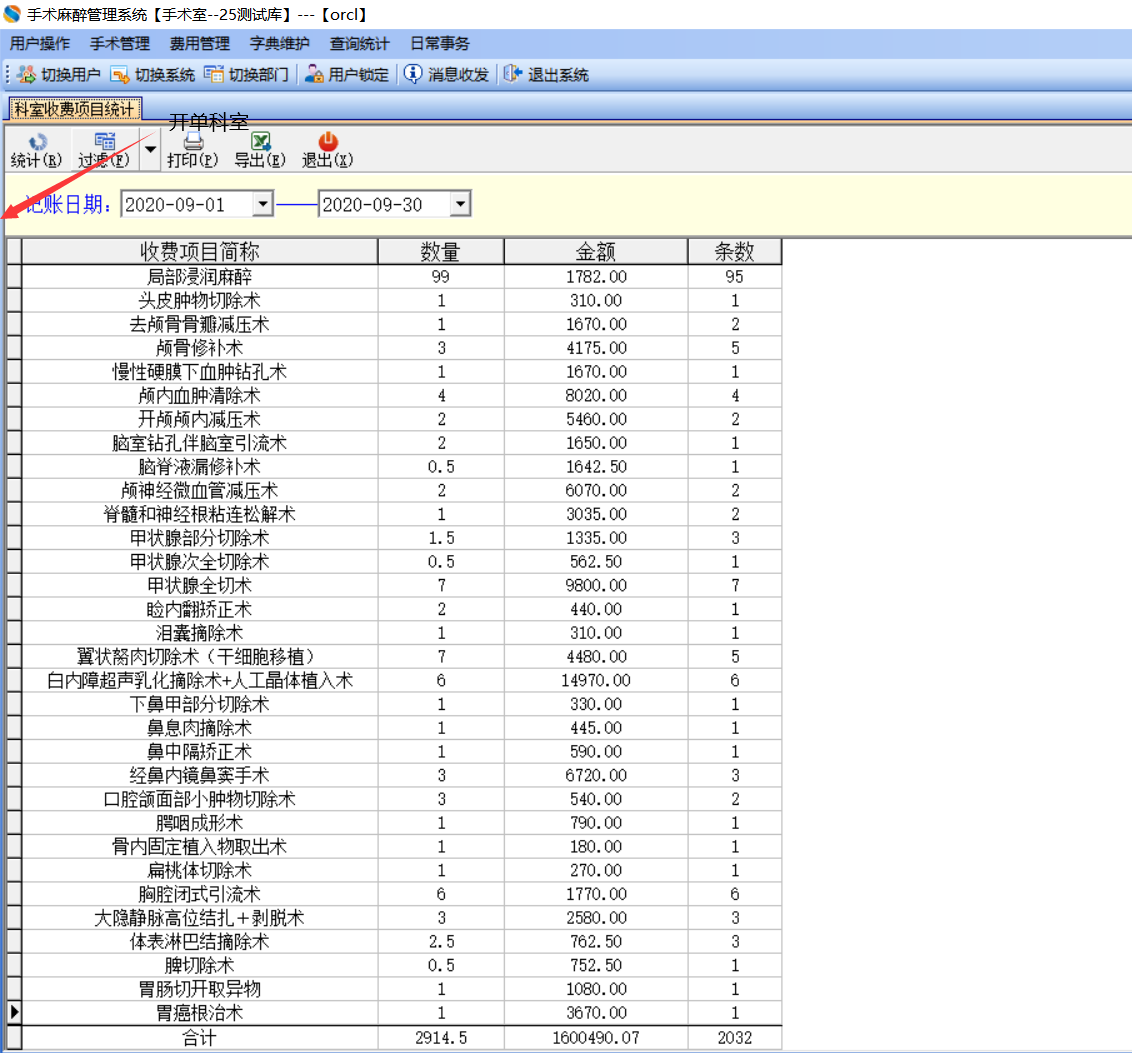
Task: Open the 查询统计 menu
Action: [x=360, y=43]
